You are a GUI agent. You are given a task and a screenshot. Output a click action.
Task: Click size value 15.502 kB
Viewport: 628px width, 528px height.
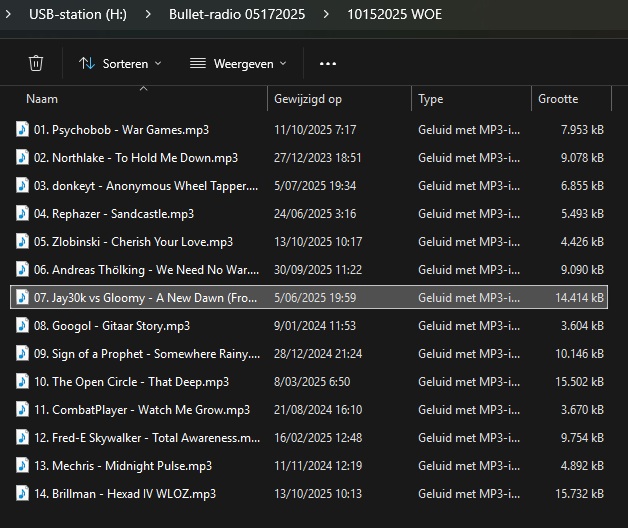[x=579, y=382]
